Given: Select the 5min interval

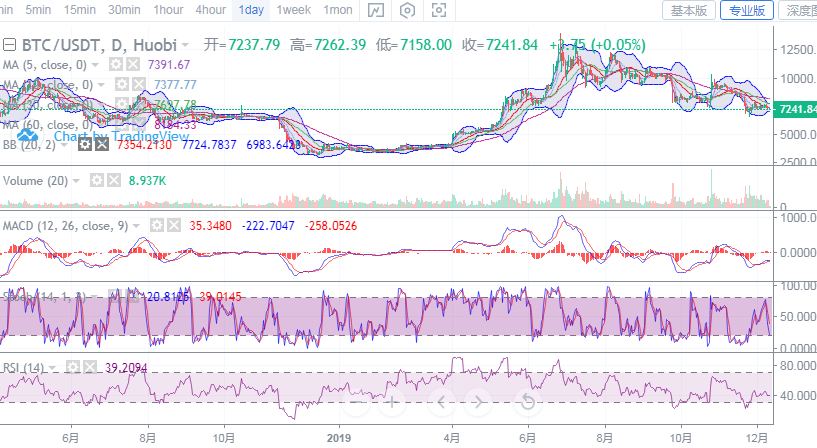Looking at the screenshot, I should (x=38, y=10).
